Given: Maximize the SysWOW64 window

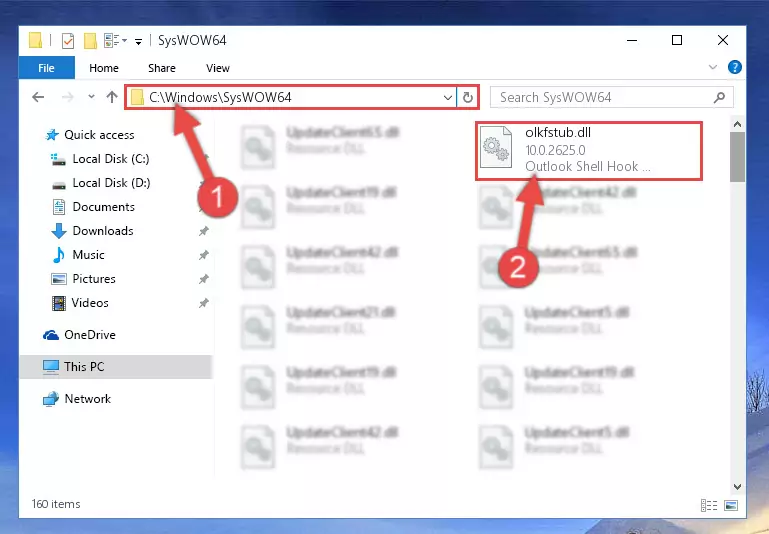Looking at the screenshot, I should (x=677, y=40).
